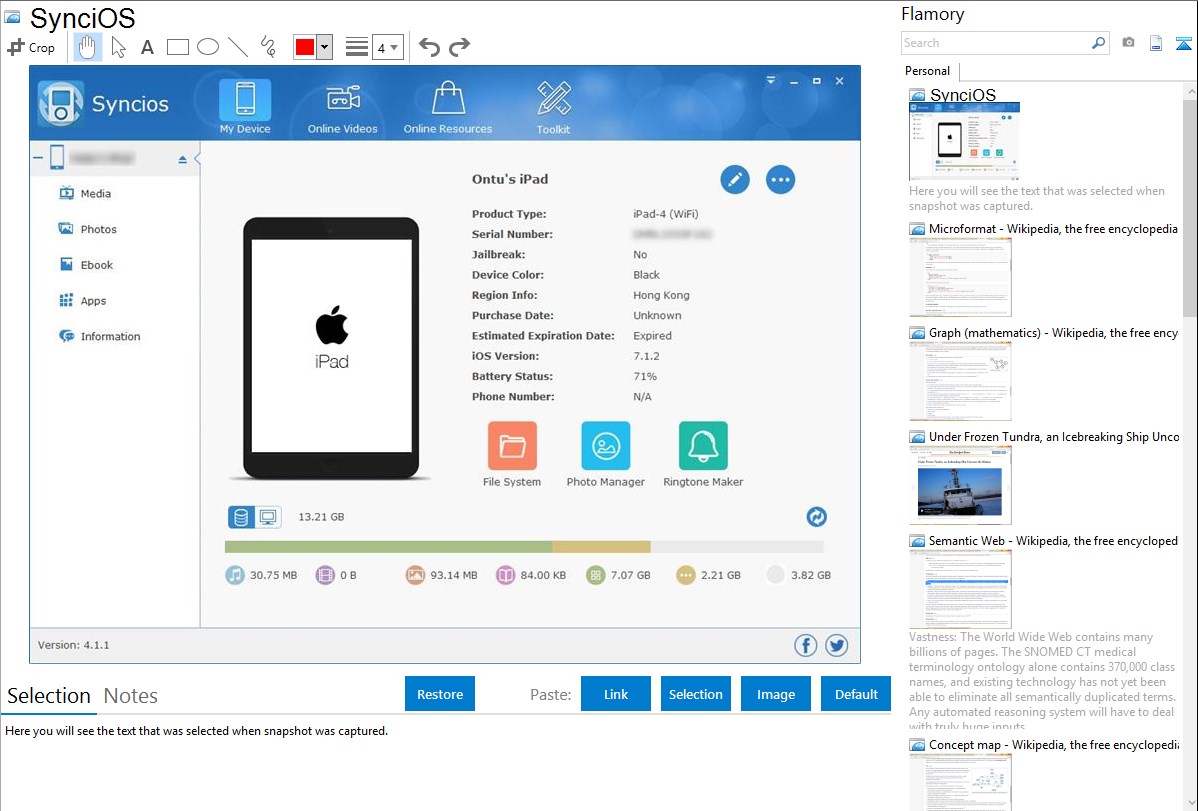Open the line width dropdown

[x=387, y=47]
